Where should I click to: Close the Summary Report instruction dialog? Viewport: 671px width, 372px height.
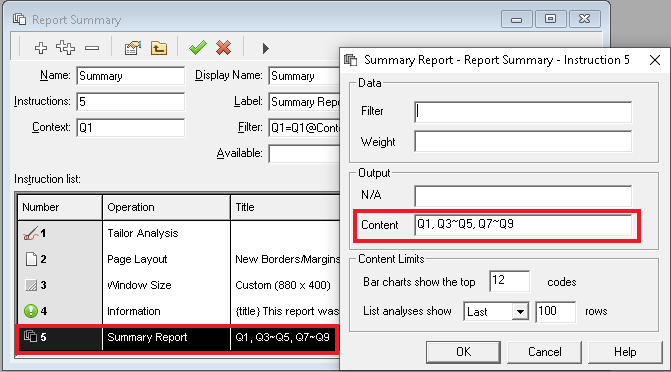click(x=655, y=60)
